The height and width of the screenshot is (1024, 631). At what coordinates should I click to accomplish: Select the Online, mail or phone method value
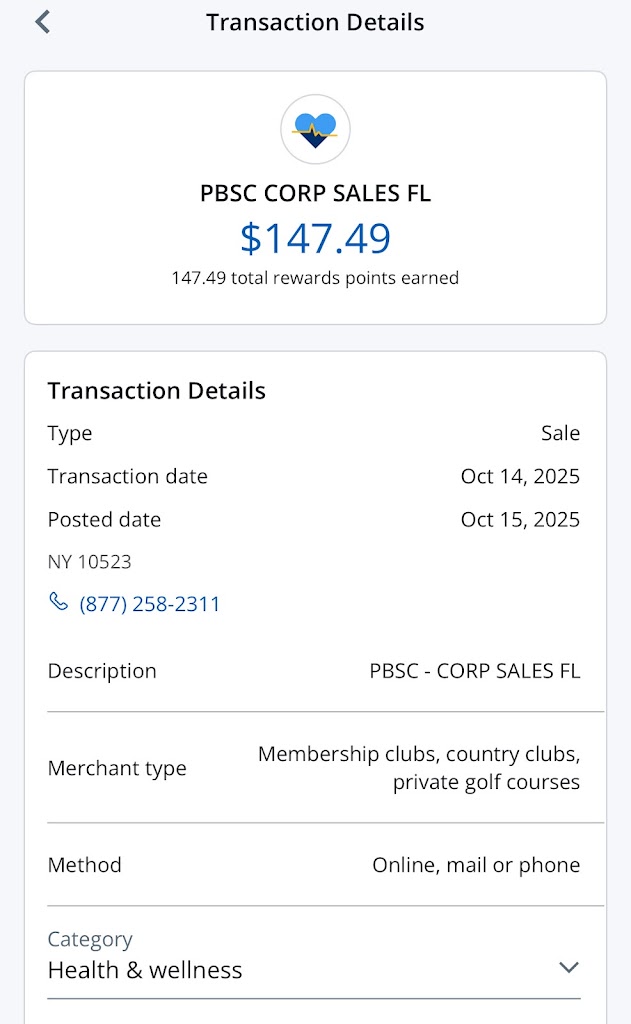[x=476, y=865]
